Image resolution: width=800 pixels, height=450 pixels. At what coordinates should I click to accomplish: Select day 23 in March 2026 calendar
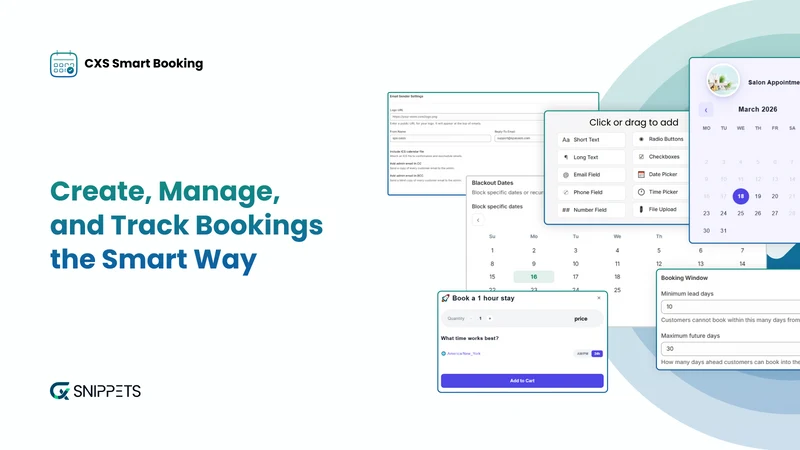point(706,213)
